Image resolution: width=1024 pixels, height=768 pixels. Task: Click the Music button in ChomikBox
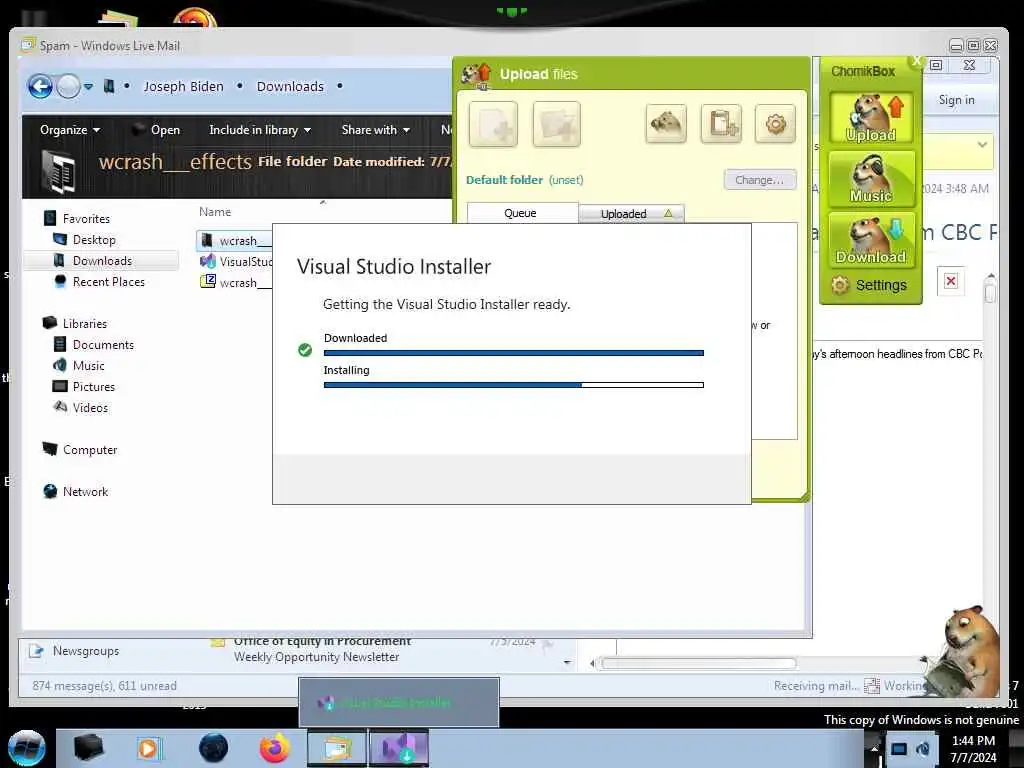[871, 179]
